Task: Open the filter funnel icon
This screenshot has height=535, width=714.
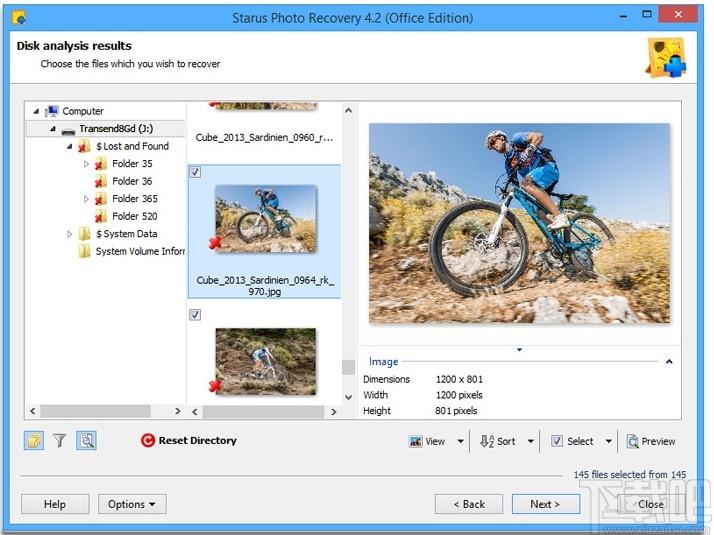Action: pos(60,440)
